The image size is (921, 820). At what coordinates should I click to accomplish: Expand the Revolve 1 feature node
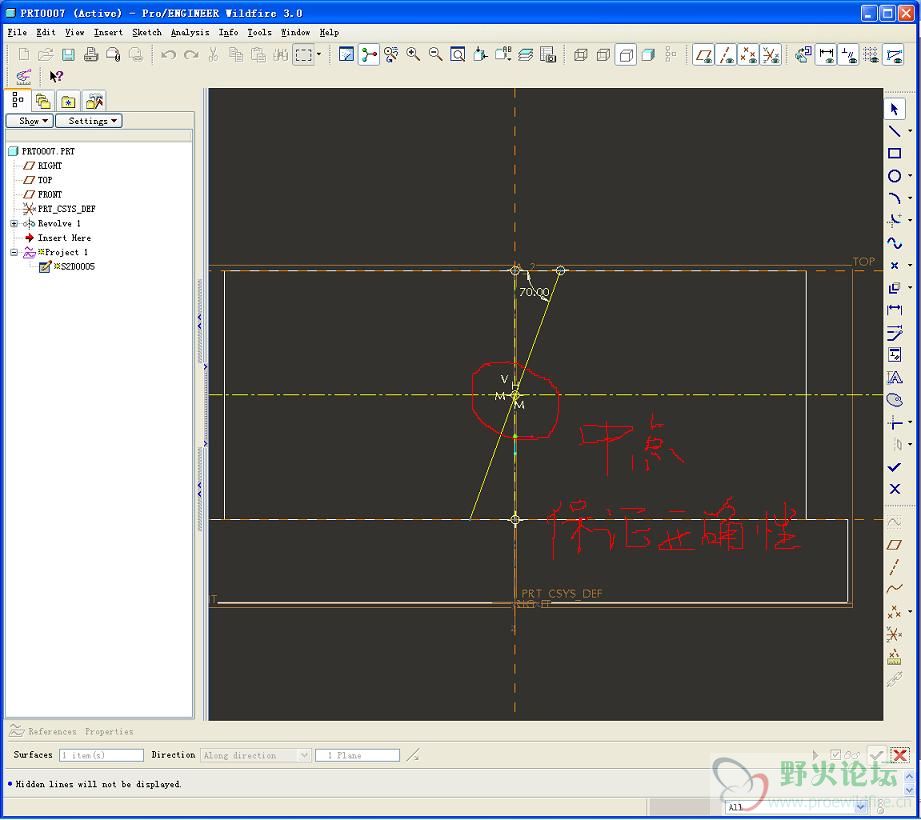point(14,224)
